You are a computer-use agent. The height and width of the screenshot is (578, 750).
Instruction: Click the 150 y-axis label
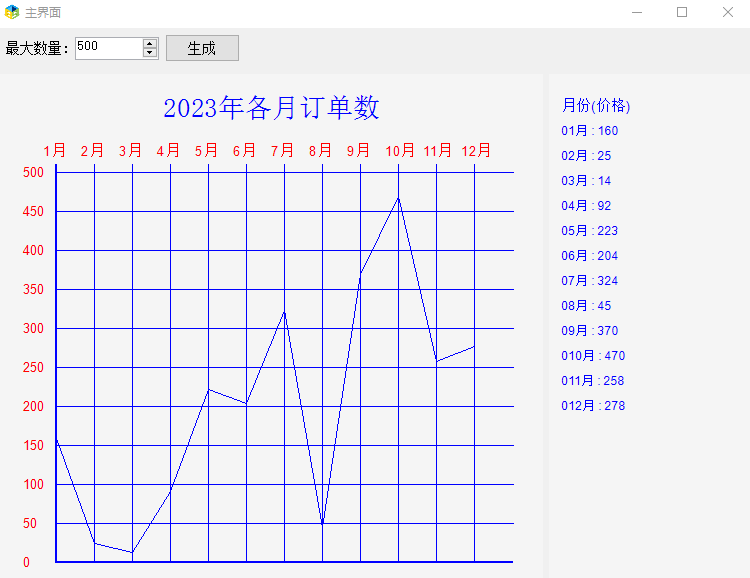point(33,445)
